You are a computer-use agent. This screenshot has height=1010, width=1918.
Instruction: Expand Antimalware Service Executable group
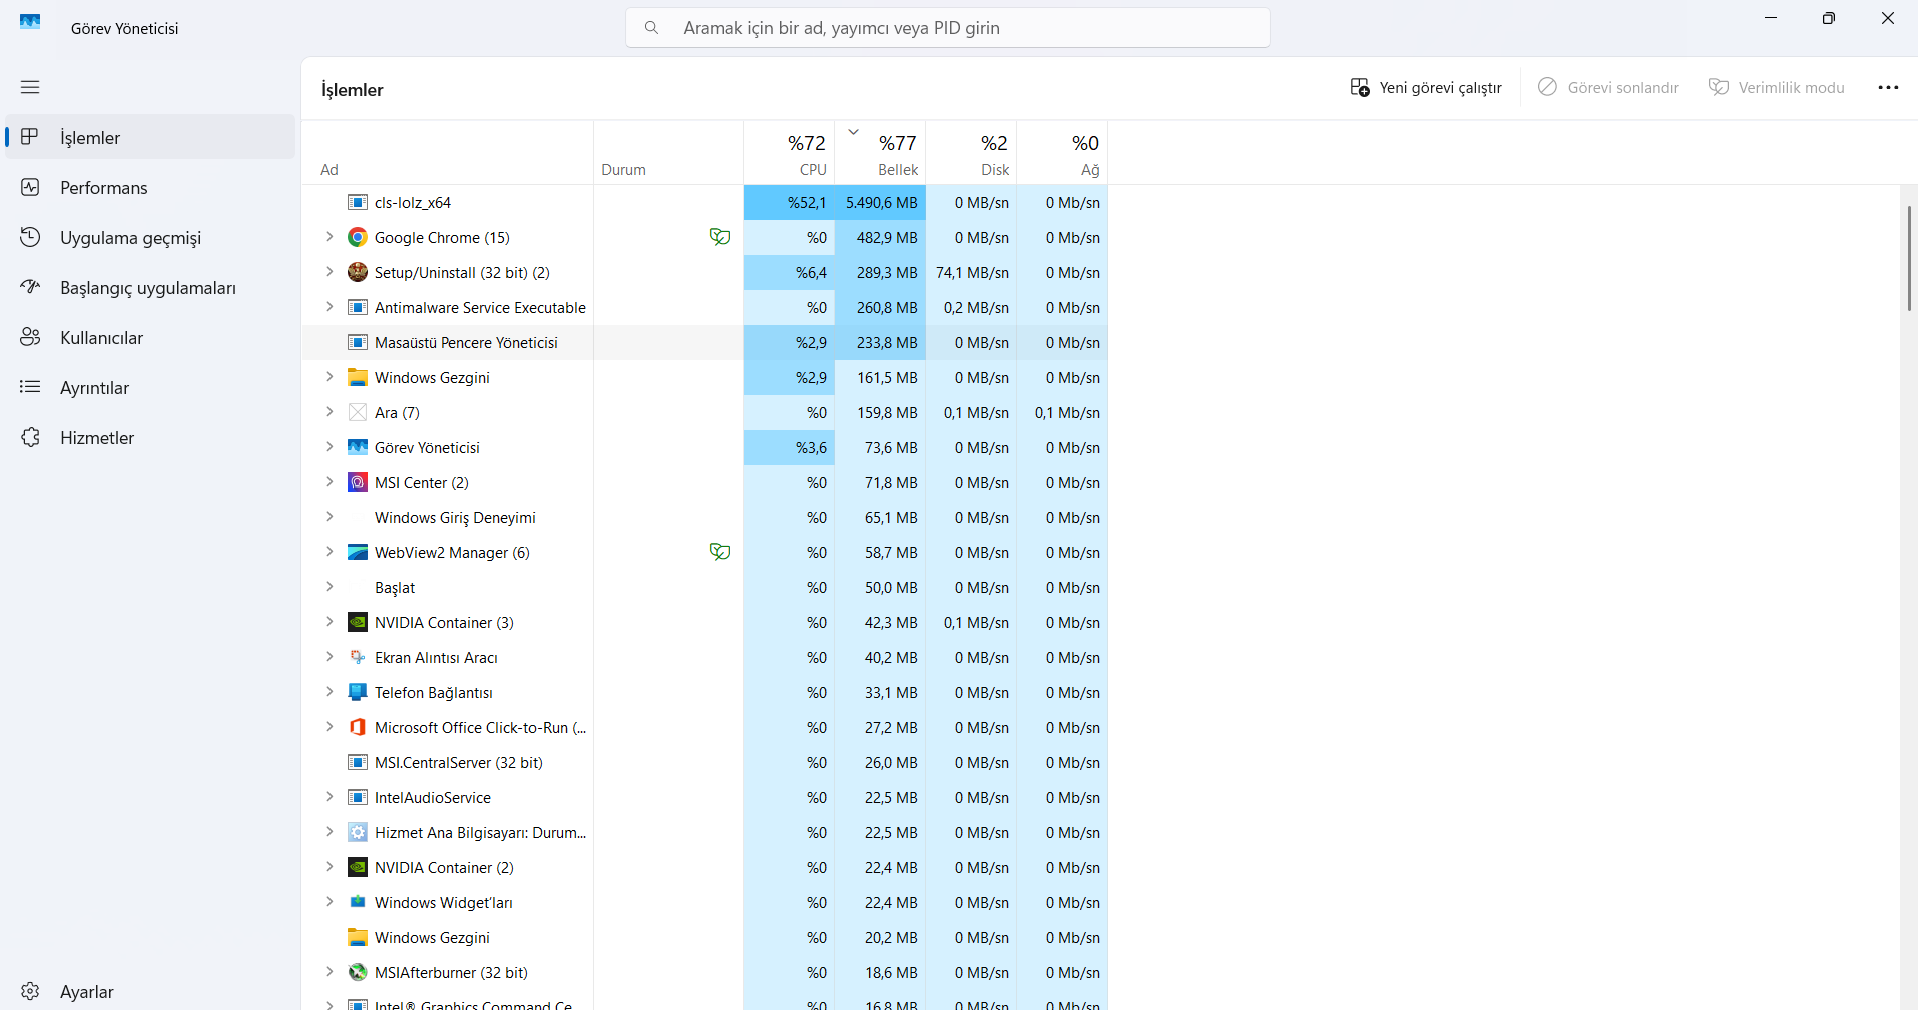pos(329,307)
